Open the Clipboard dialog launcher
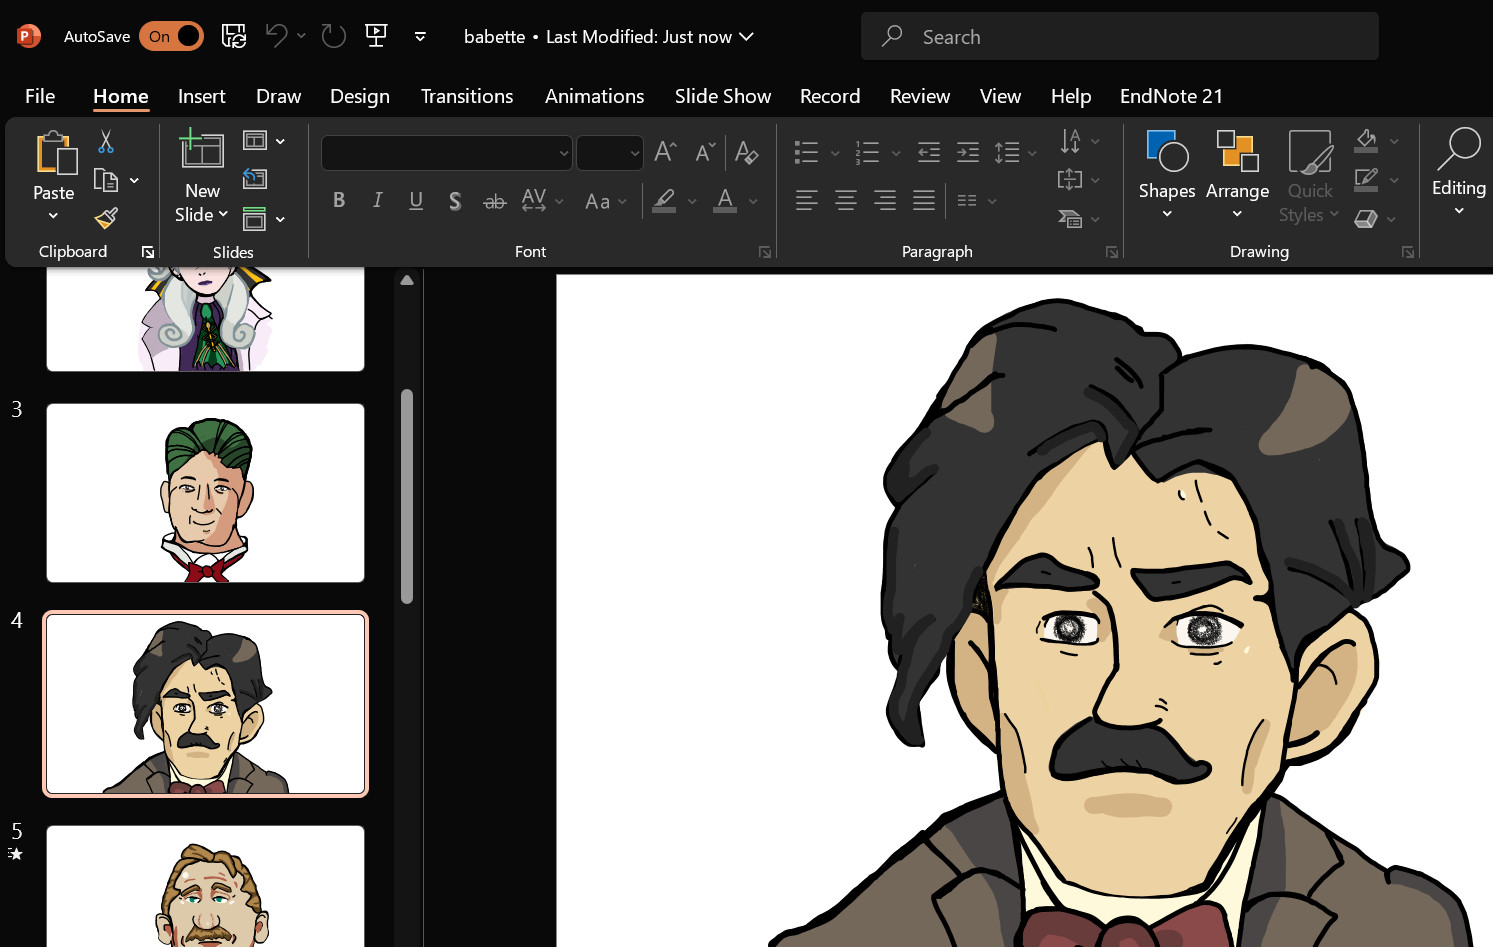 click(148, 252)
